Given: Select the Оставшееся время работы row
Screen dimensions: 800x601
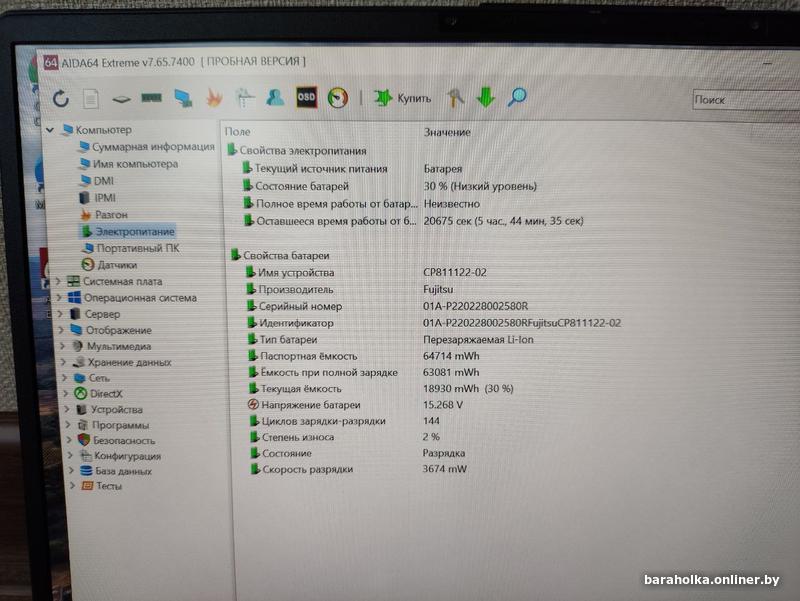Looking at the screenshot, I should (x=413, y=221).
